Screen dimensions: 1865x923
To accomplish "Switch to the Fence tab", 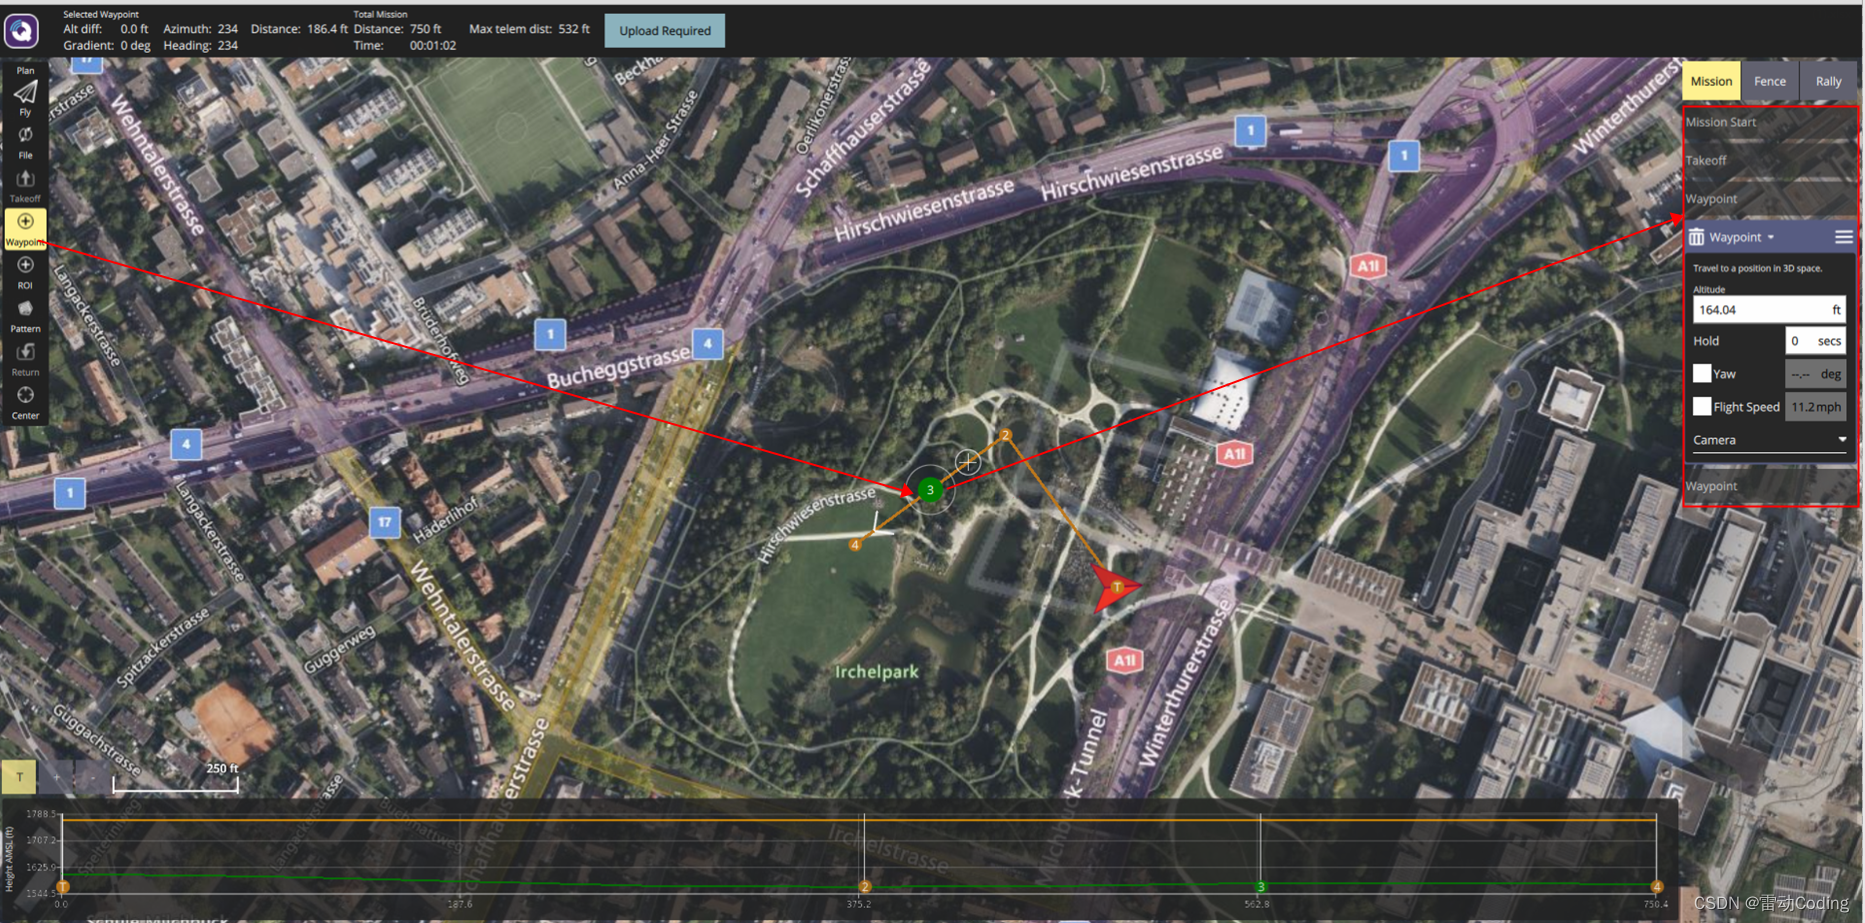I will tap(1769, 81).
